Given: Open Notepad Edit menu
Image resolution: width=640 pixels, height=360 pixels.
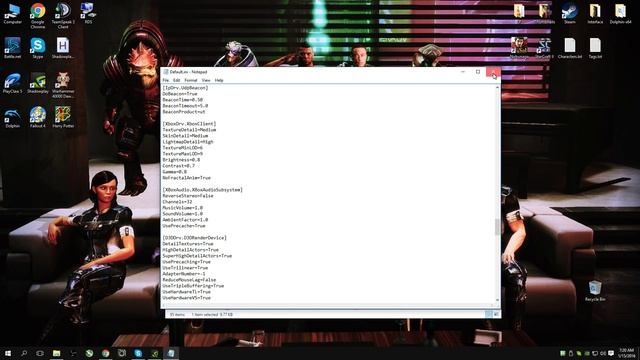Looking at the screenshot, I should coord(176,80).
